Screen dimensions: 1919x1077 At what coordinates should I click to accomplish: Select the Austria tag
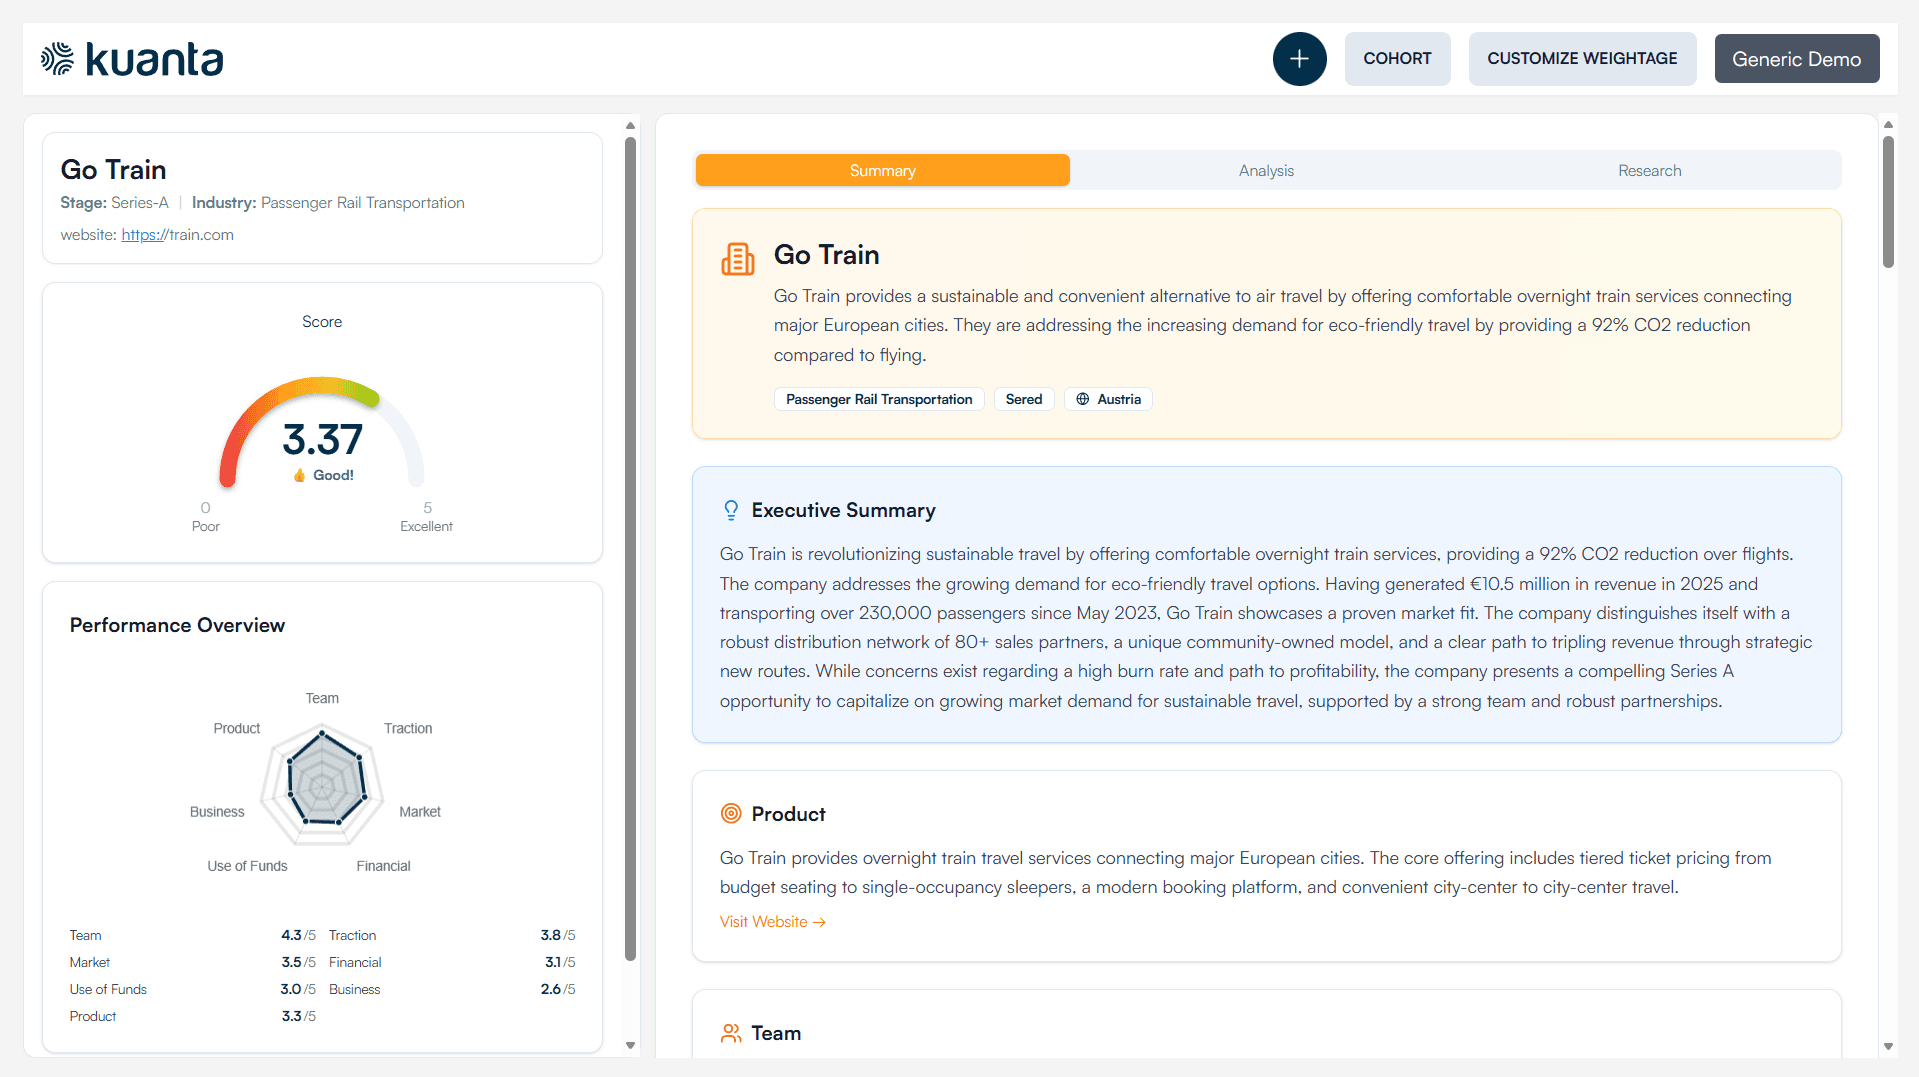(1108, 399)
